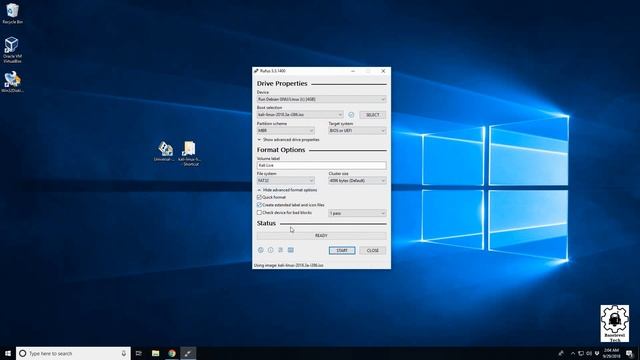This screenshot has height=360, width=640.
Task: Toggle Create extended label and icon files
Action: click(x=259, y=205)
